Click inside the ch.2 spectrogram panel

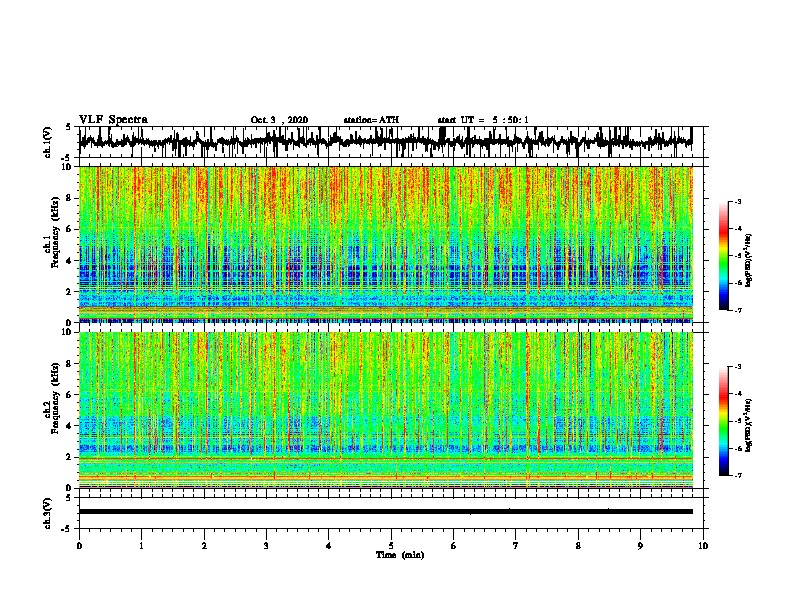(386, 410)
